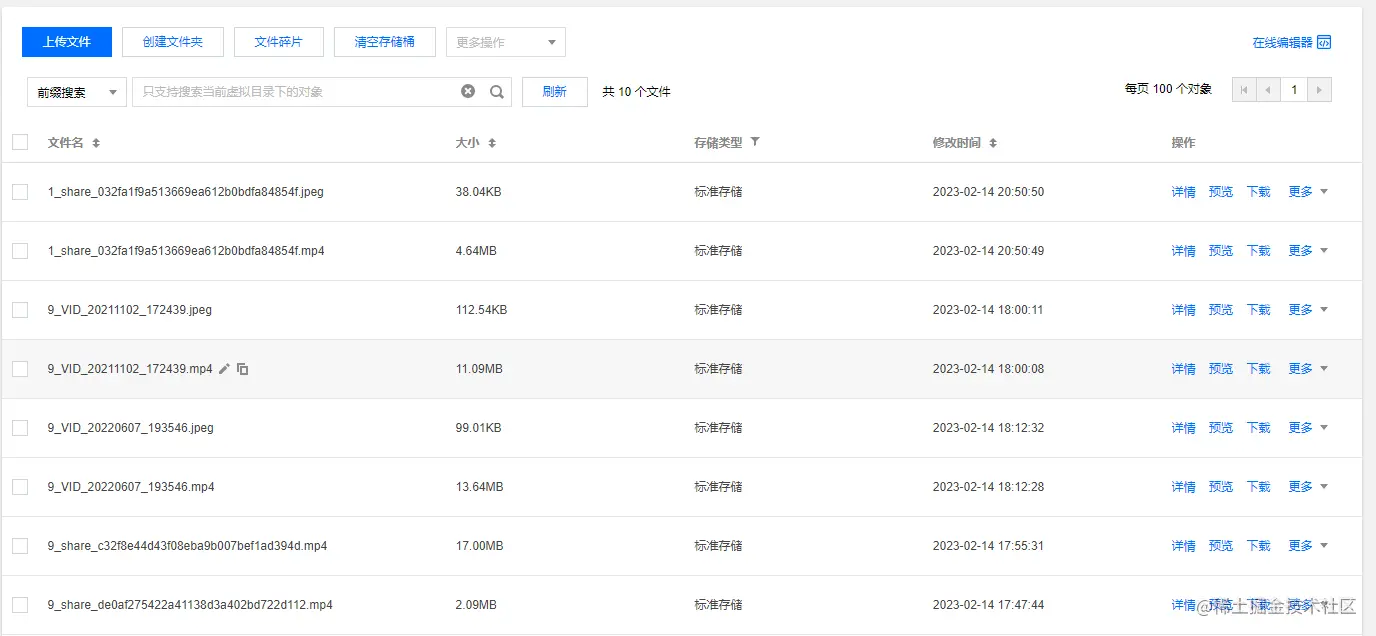The image size is (1376, 636).
Task: Check the 9_VID_20211102_172439.mp4 row
Action: pos(20,369)
